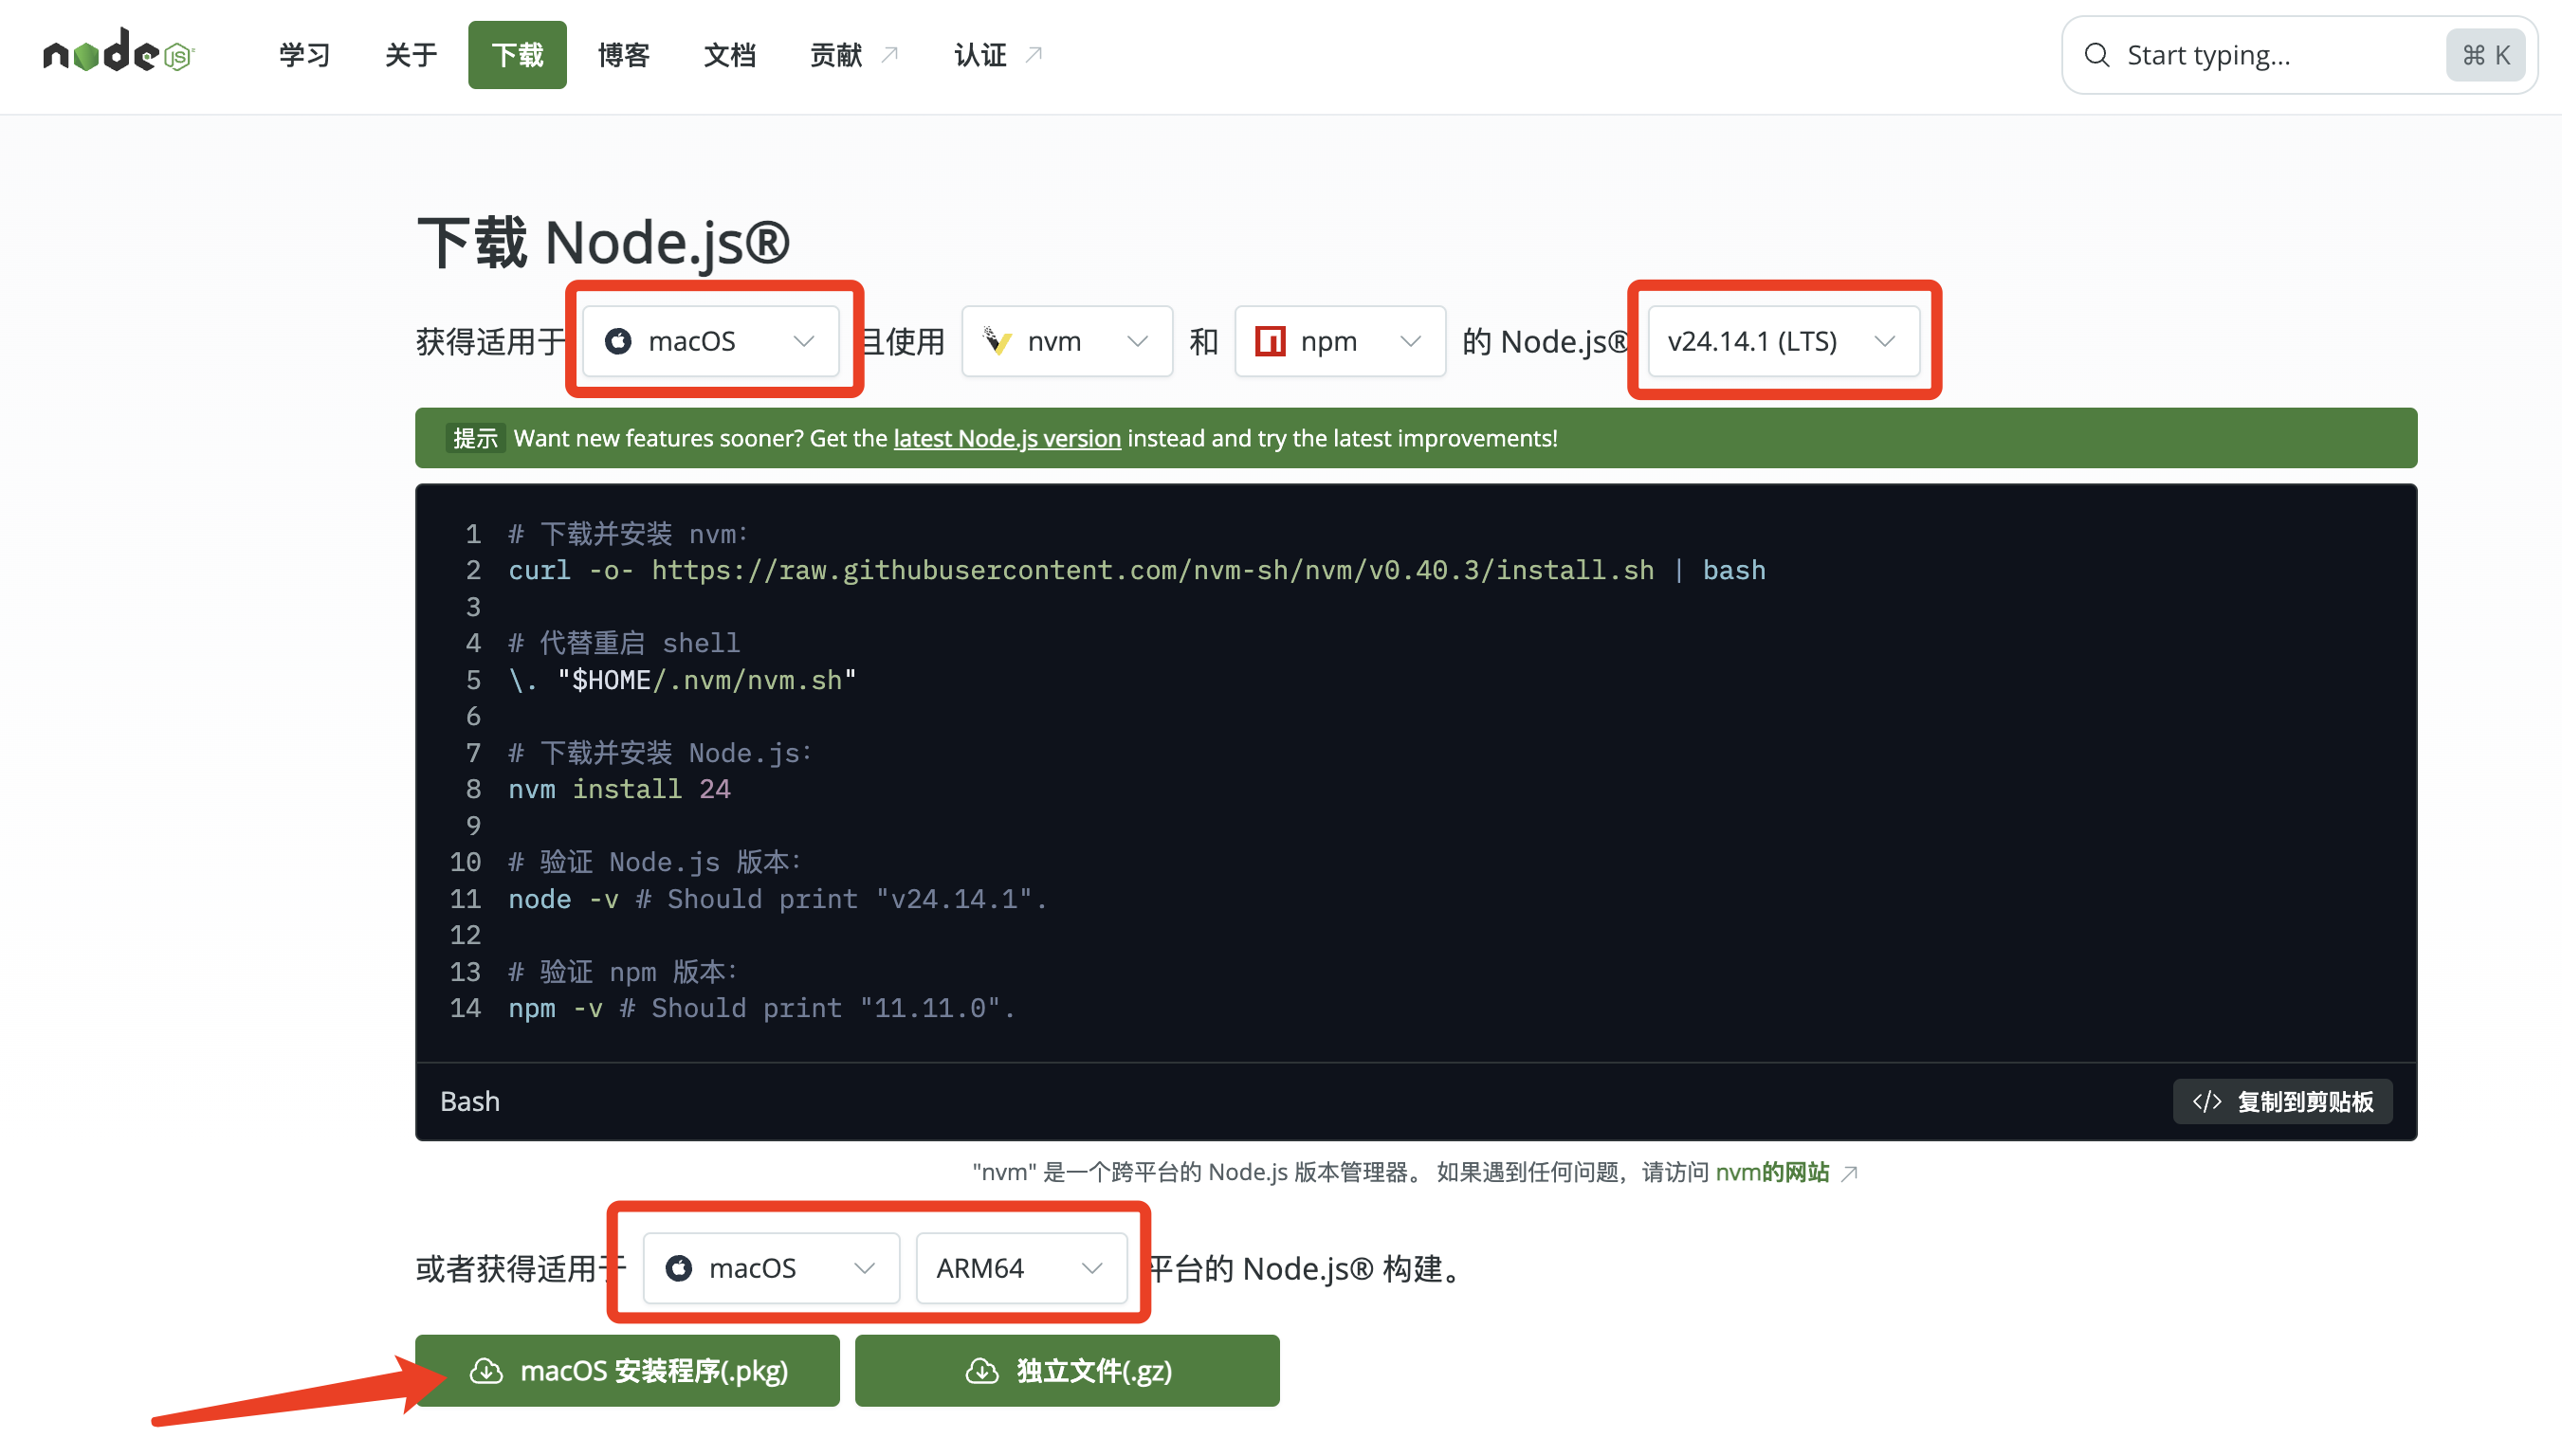Click the macOS 安装程序(.pkg) download button
The height and width of the screenshot is (1456, 2562).
pyautogui.click(x=627, y=1371)
